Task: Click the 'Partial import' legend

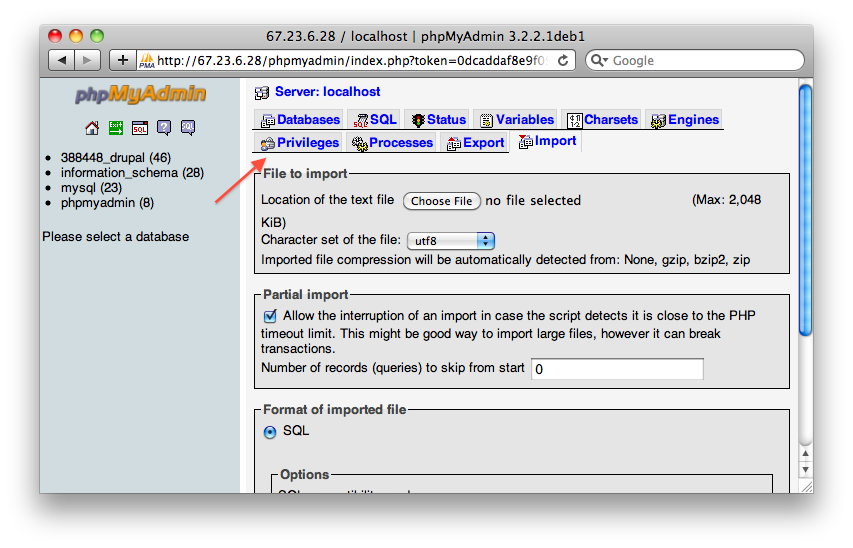Action: click(x=306, y=294)
